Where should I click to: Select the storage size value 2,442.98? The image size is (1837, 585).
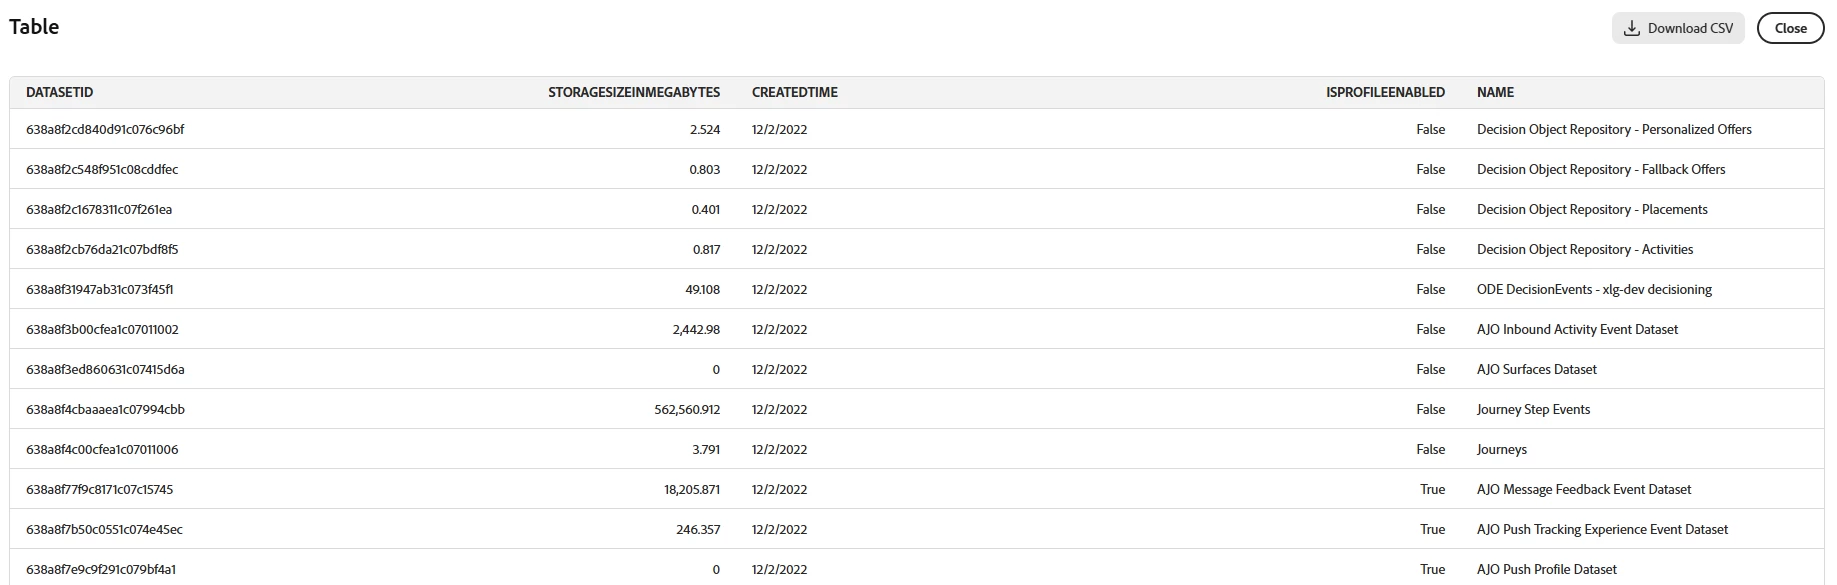pos(696,329)
